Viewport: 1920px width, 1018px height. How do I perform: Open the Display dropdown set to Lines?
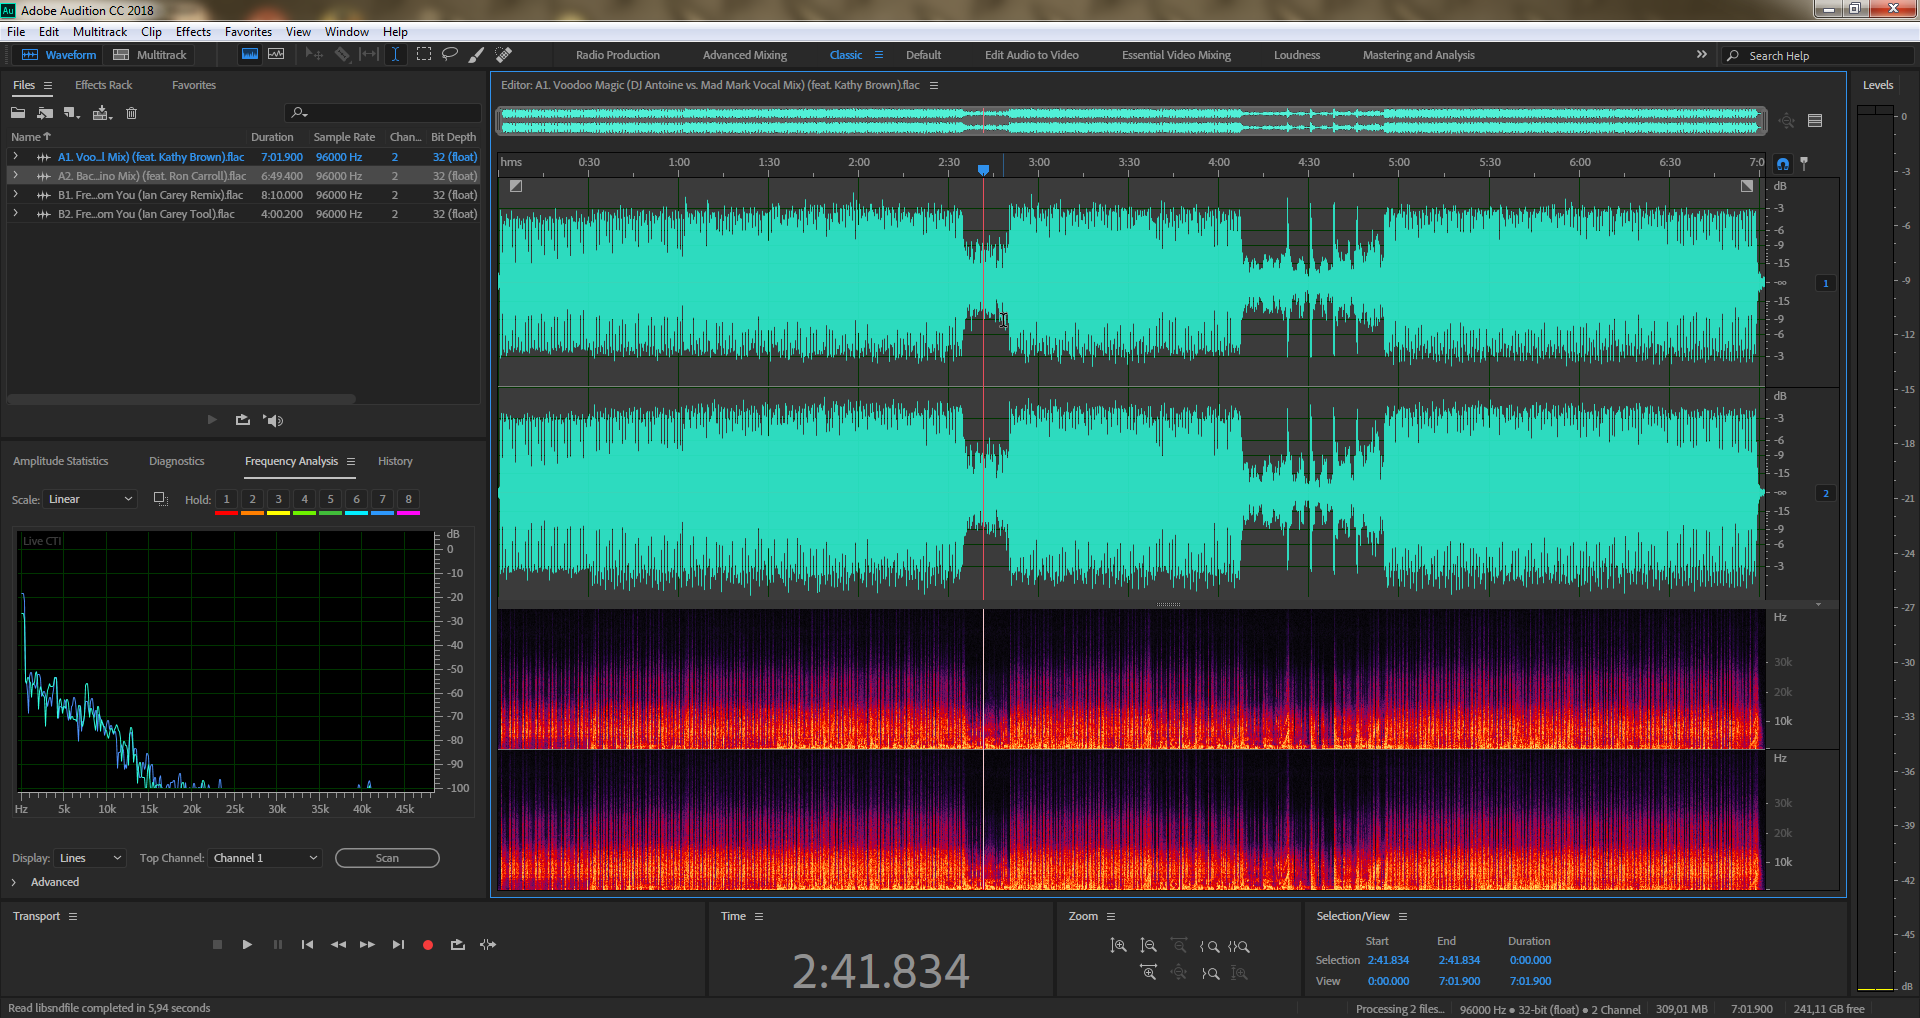point(90,858)
